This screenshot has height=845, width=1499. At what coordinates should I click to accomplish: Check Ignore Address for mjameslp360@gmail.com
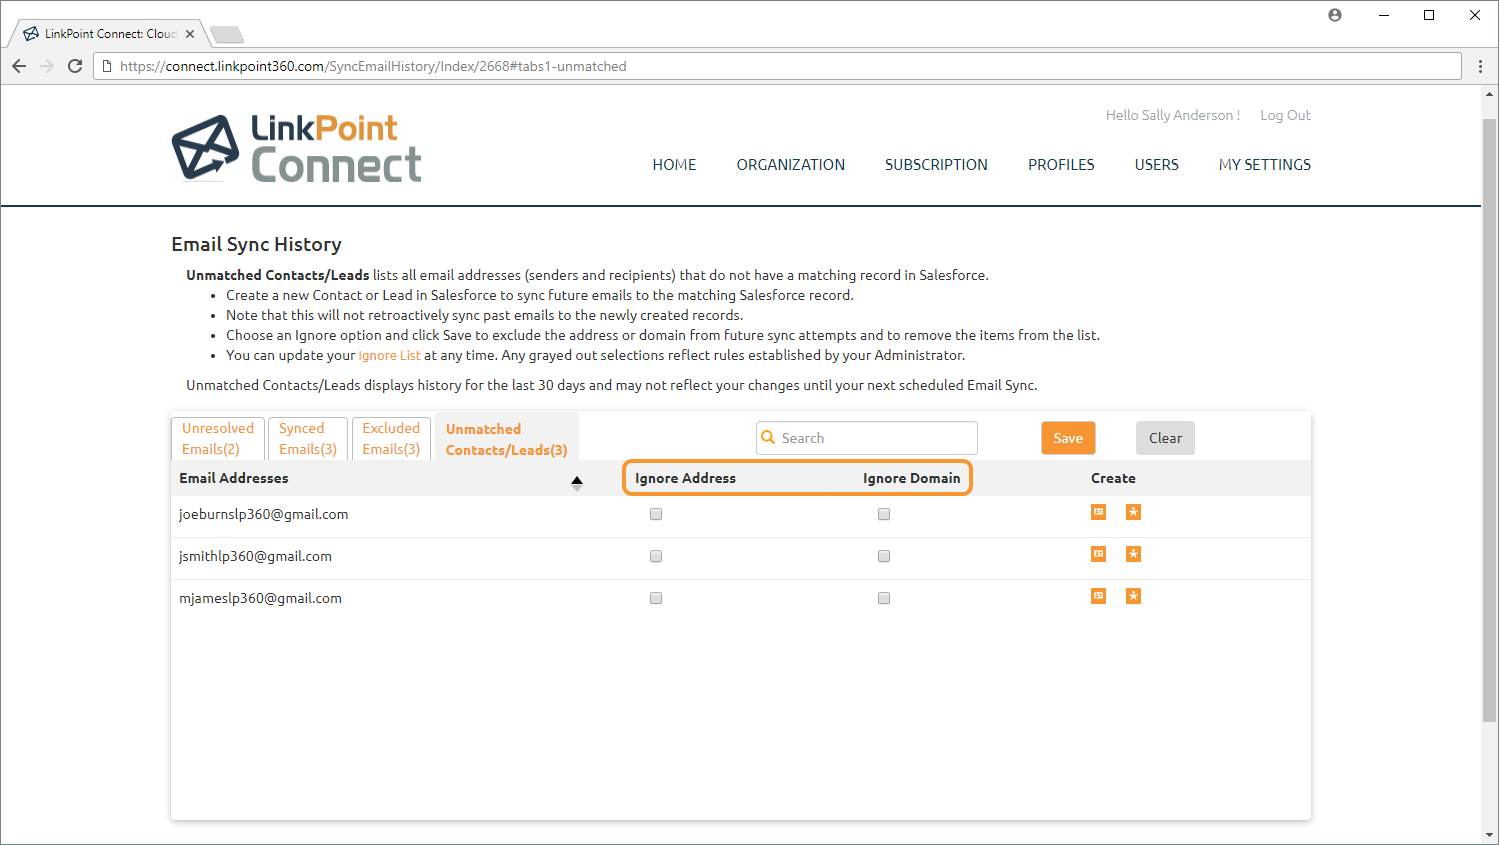[656, 598]
